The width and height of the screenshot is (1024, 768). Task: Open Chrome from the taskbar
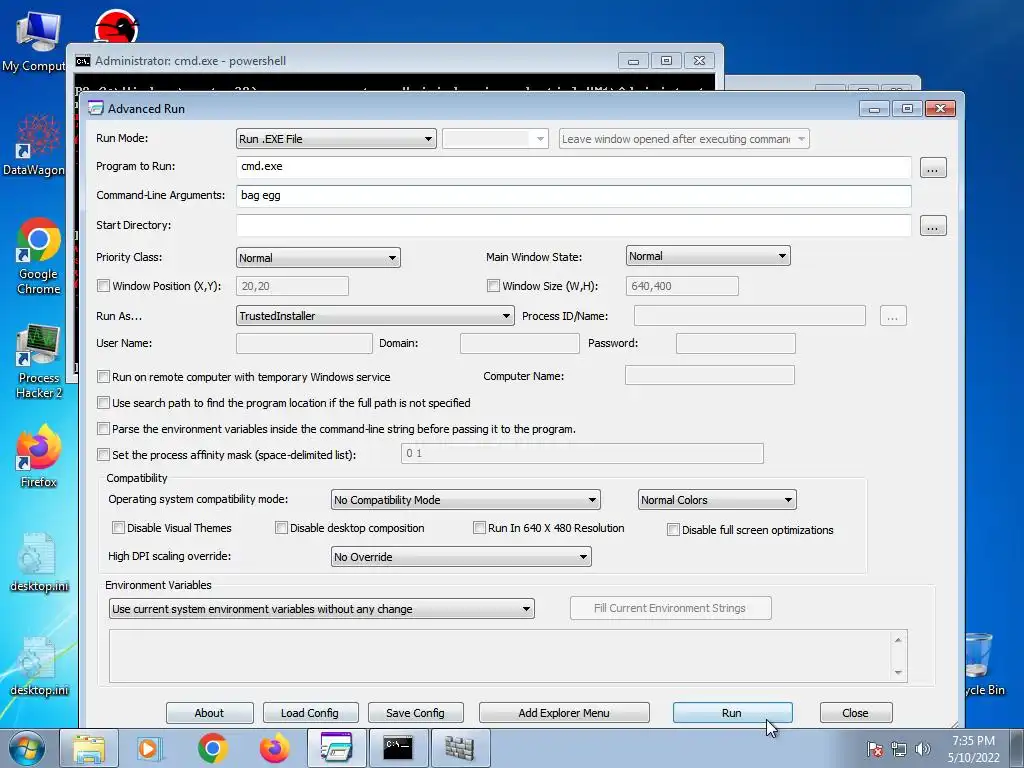click(x=212, y=748)
